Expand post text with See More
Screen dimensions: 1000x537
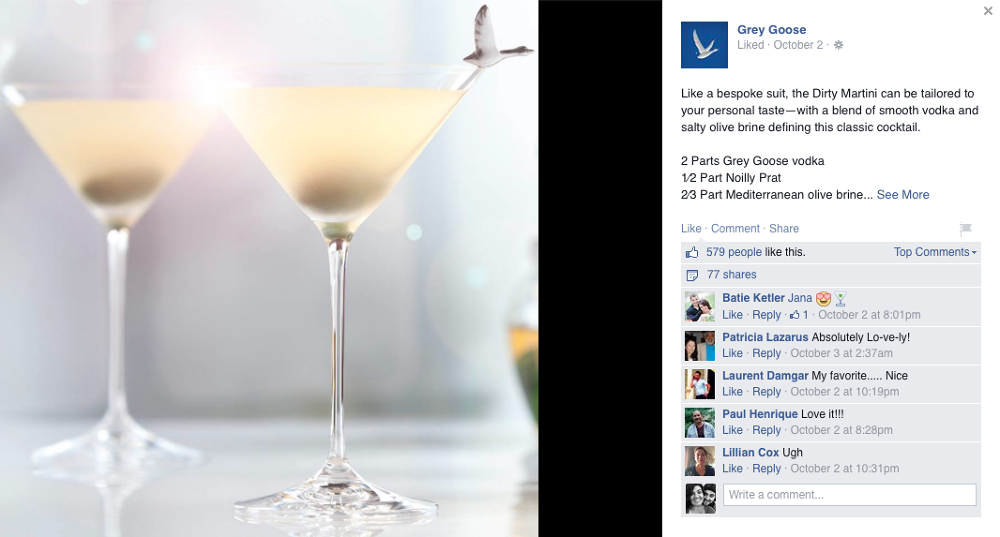point(902,195)
